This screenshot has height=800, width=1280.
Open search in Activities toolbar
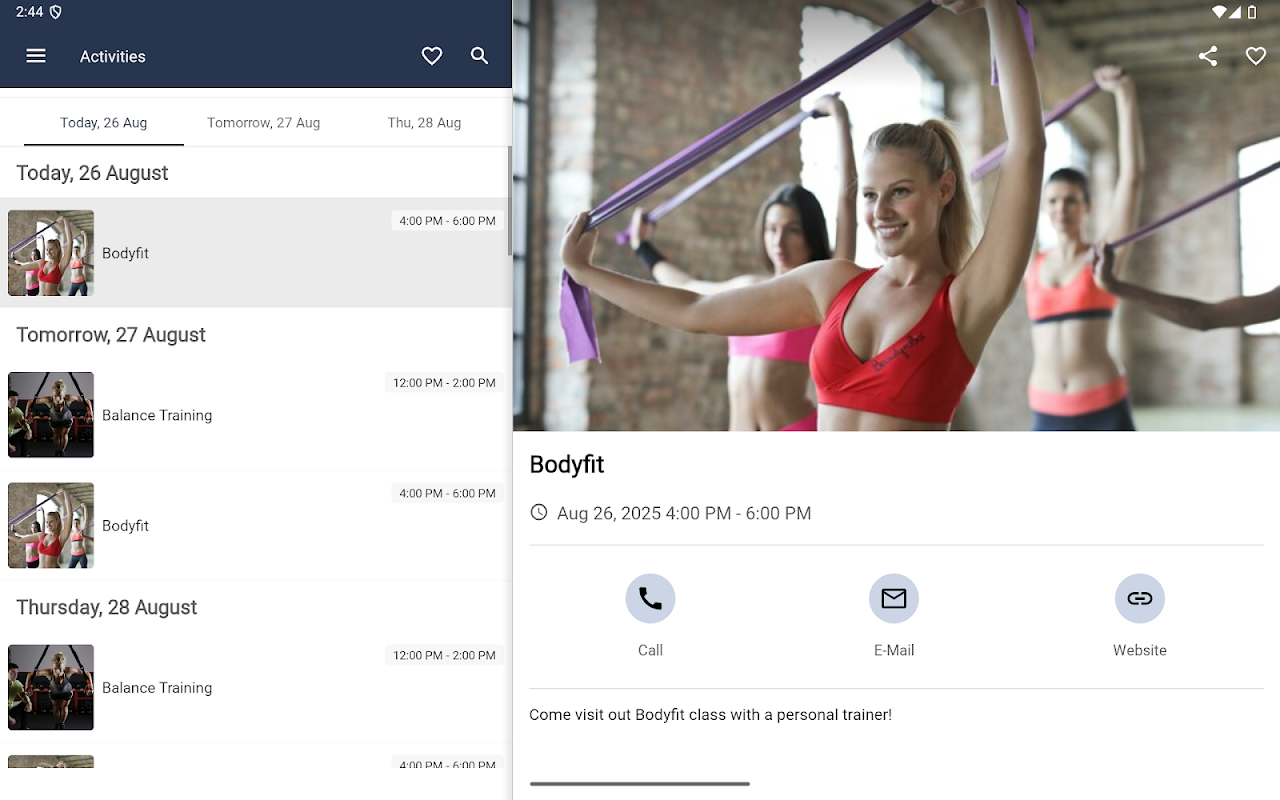480,56
